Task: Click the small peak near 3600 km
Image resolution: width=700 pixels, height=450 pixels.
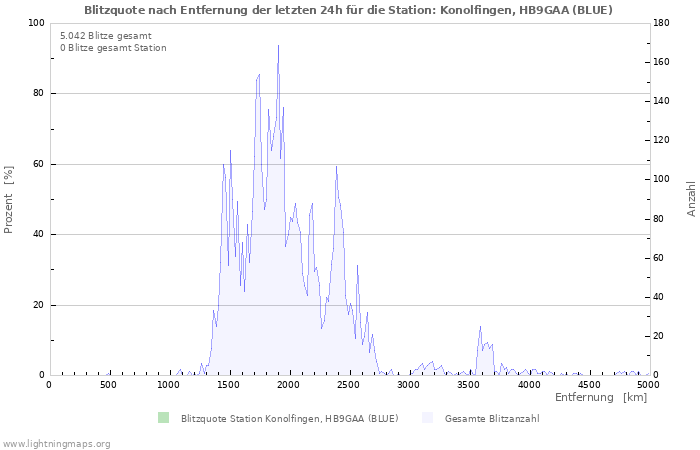Action: (x=480, y=328)
